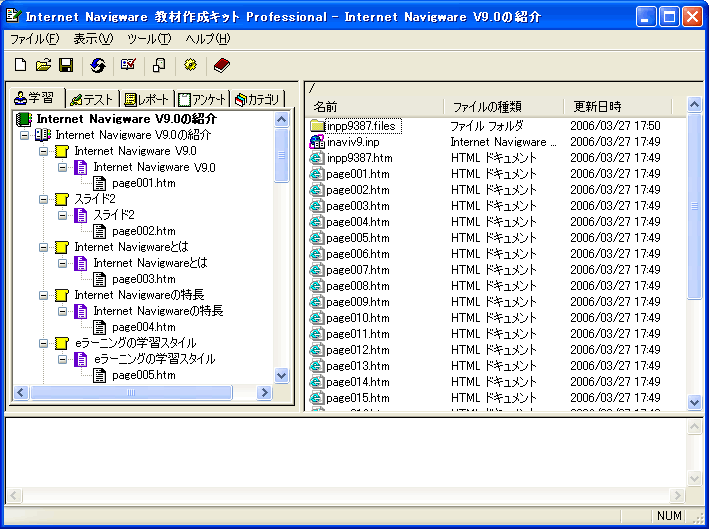
Task: Sort by the 名前 column header
Action: tap(376, 107)
